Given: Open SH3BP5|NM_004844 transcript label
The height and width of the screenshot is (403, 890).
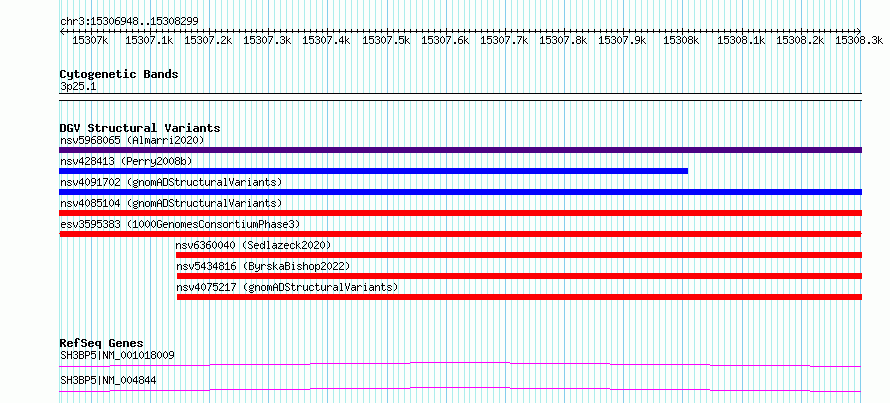Looking at the screenshot, I should tap(108, 380).
